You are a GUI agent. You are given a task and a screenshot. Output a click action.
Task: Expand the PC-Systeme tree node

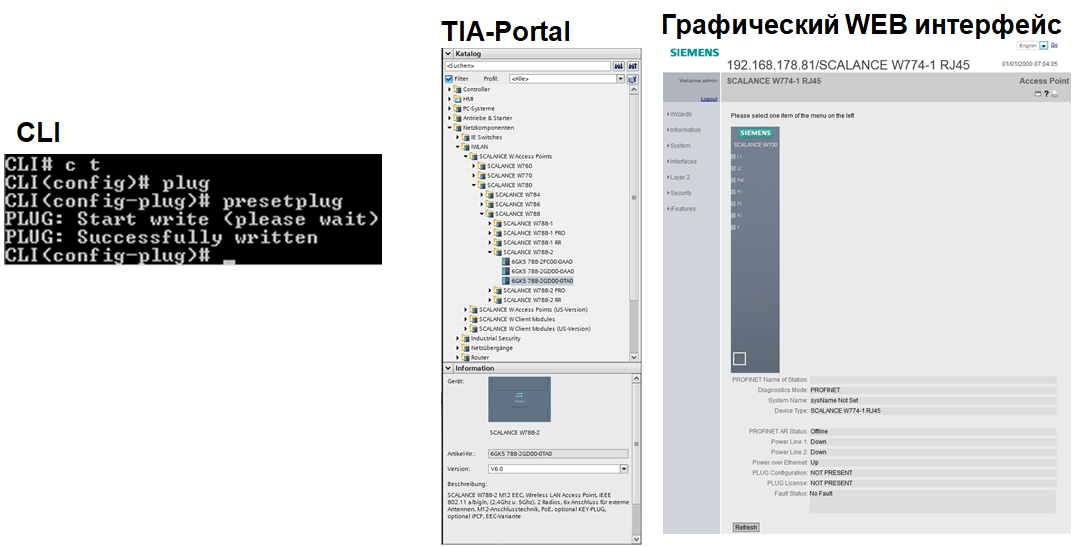(449, 109)
